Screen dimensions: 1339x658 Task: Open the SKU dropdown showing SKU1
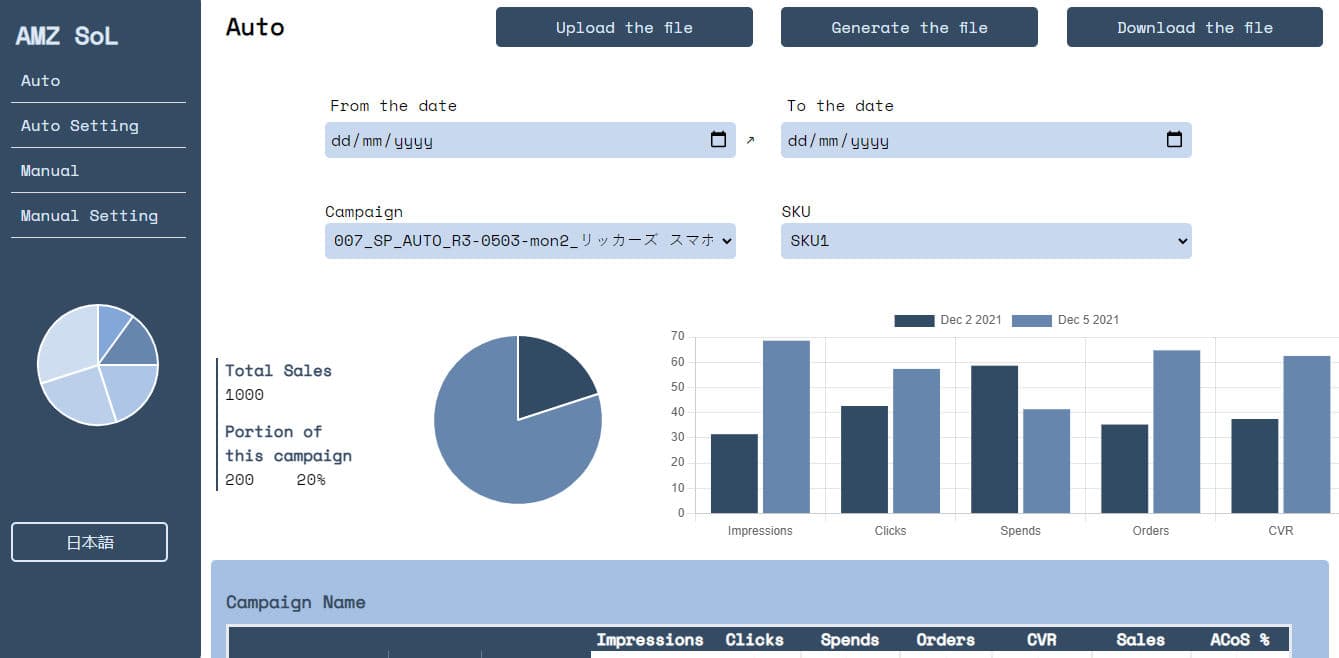985,240
